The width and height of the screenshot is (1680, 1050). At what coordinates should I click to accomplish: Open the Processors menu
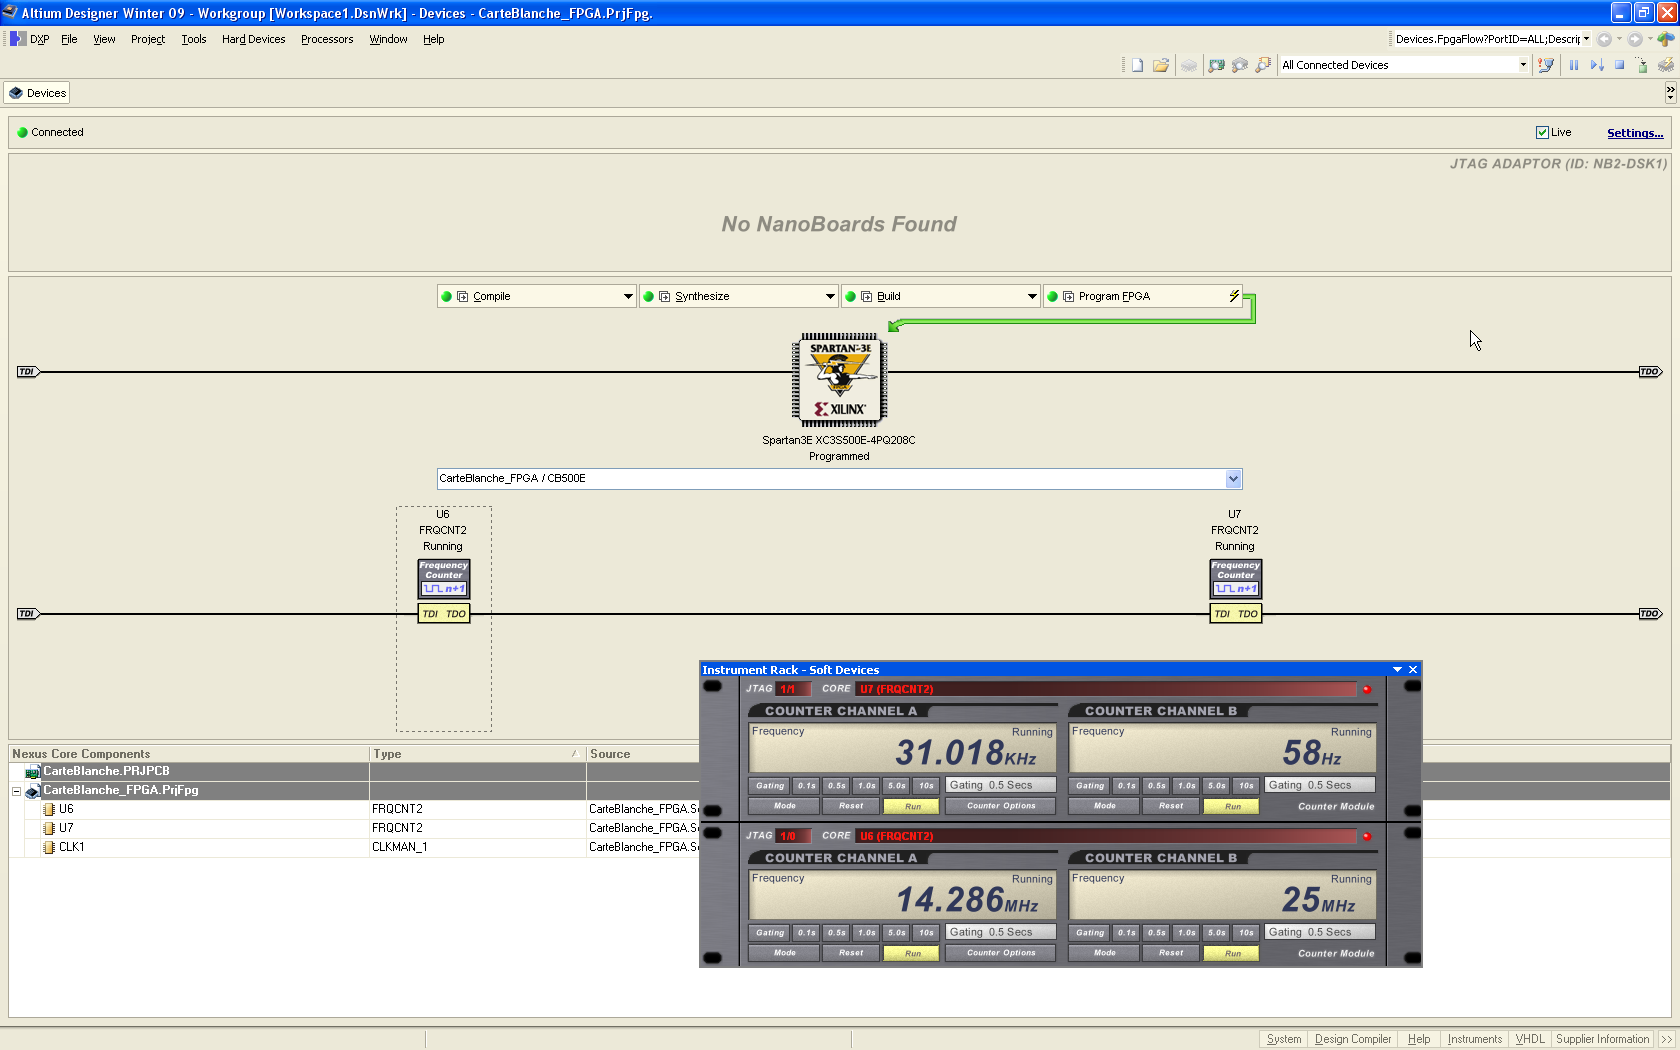coord(327,39)
